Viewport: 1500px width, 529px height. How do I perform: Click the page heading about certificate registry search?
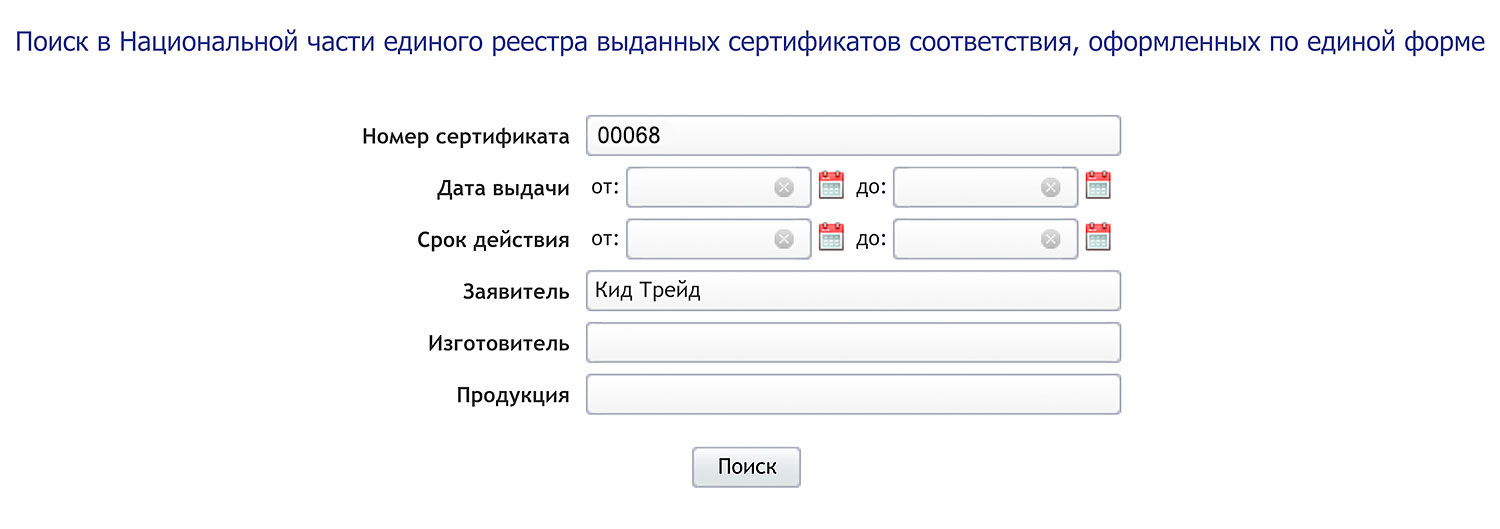click(x=750, y=43)
